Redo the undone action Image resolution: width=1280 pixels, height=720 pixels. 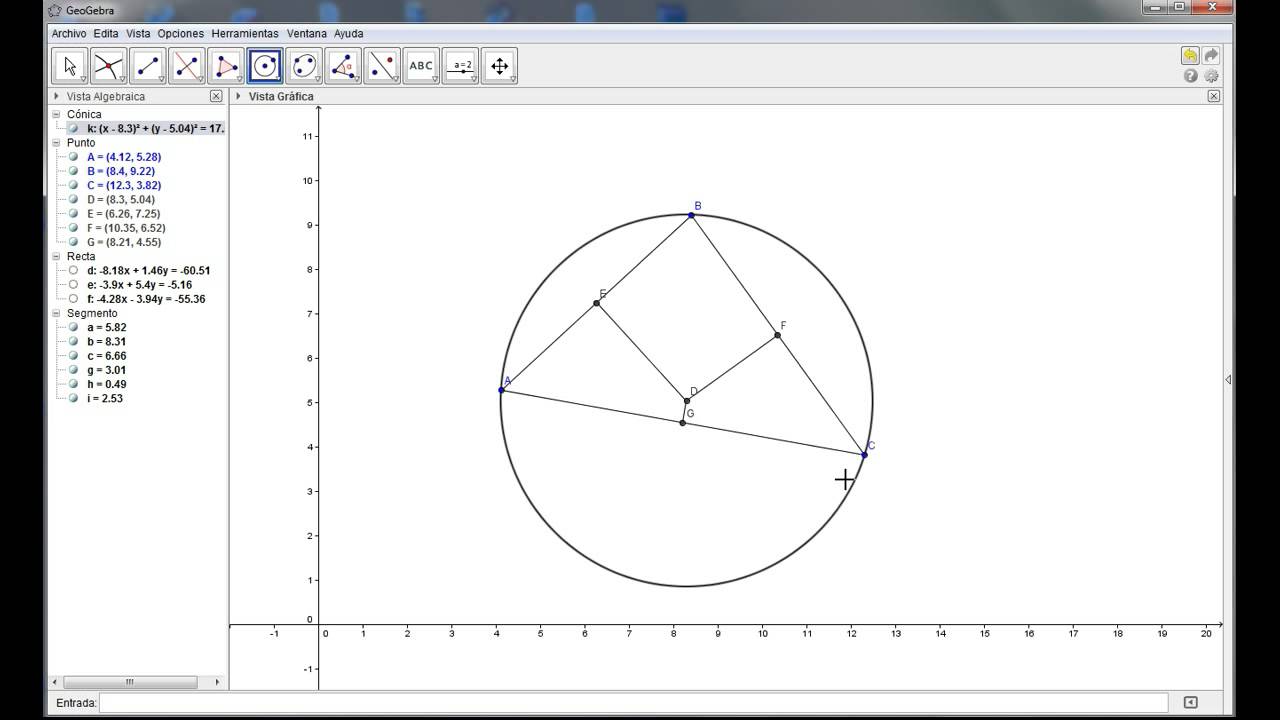point(1211,56)
